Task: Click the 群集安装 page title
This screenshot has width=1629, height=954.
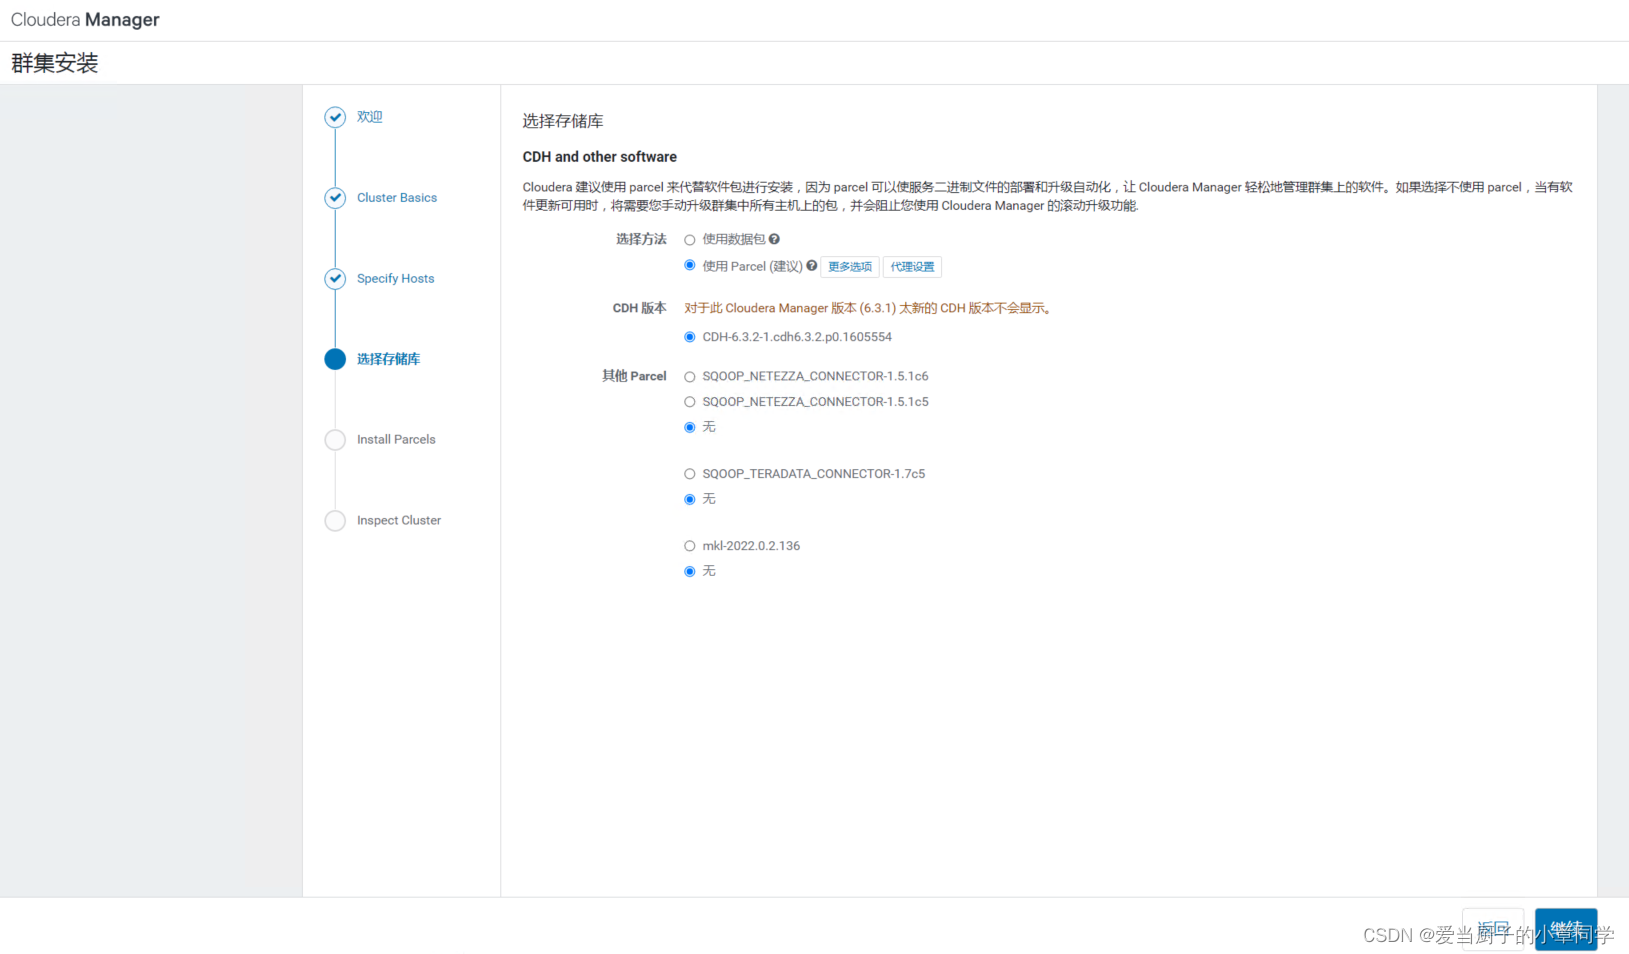Action: 55,63
